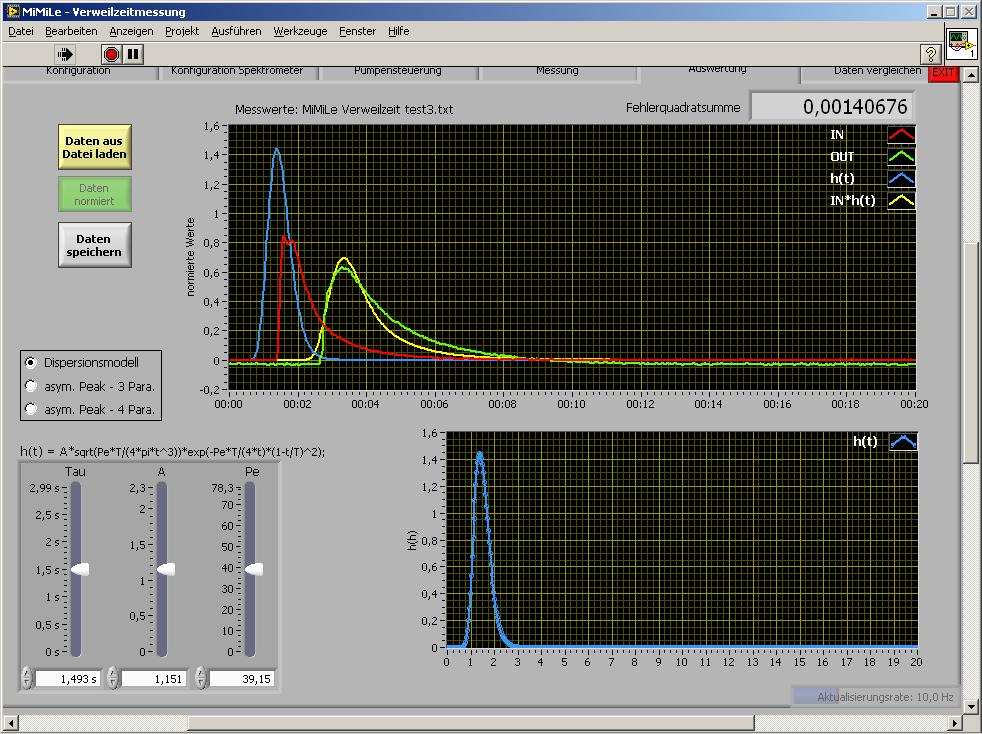Select the Dispersionsmodell radio button

tap(31, 362)
